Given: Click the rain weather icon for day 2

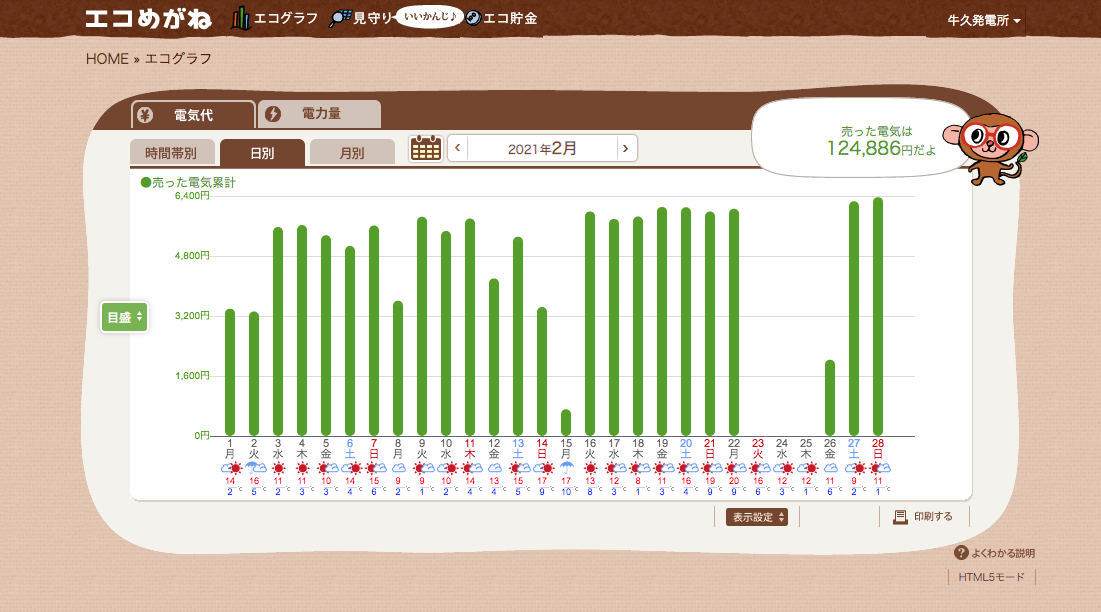Looking at the screenshot, I should [x=254, y=467].
